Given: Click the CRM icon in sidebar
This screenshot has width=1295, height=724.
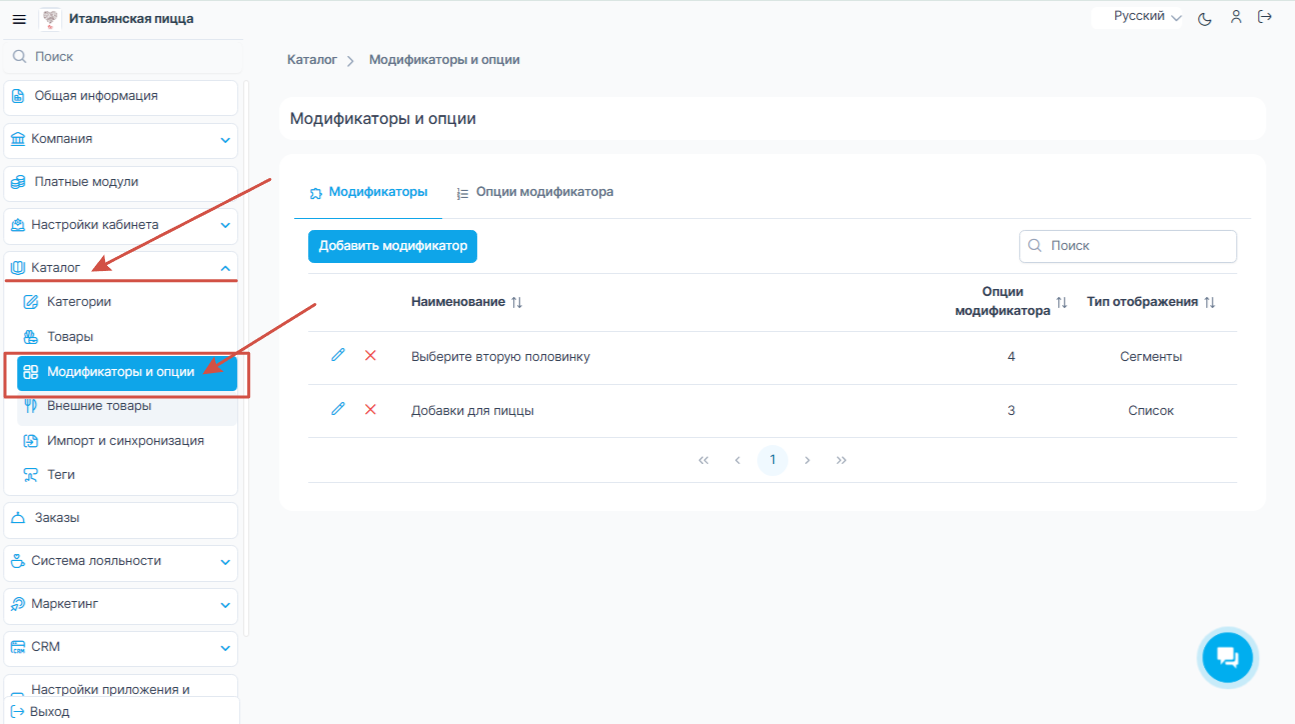Looking at the screenshot, I should (17, 648).
